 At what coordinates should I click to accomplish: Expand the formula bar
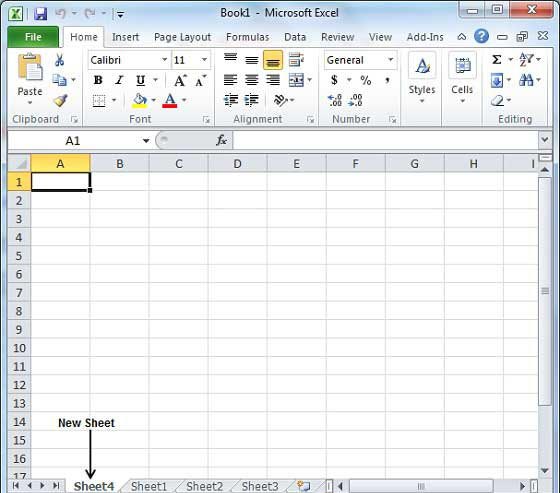point(545,139)
